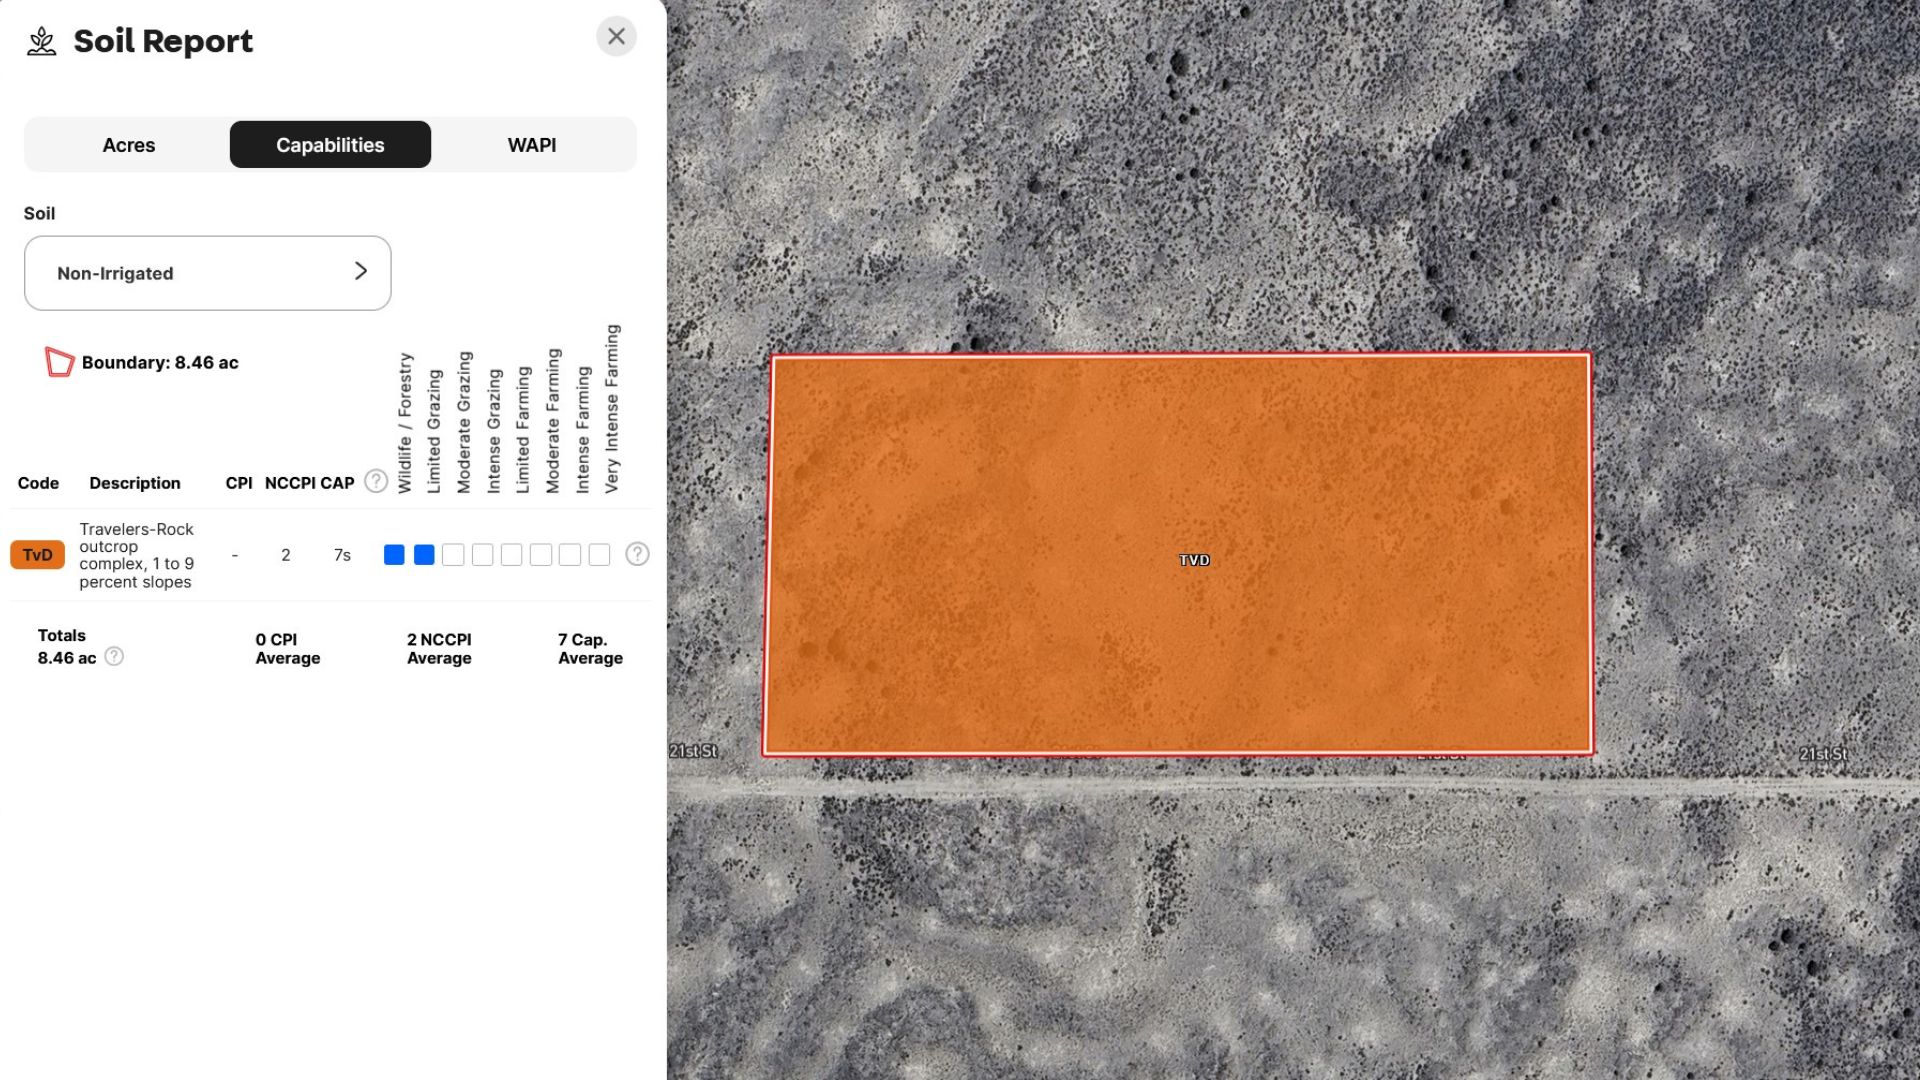This screenshot has height=1080, width=1920.
Task: Expand using the Non-Irrigated chevron arrow
Action: tap(361, 272)
